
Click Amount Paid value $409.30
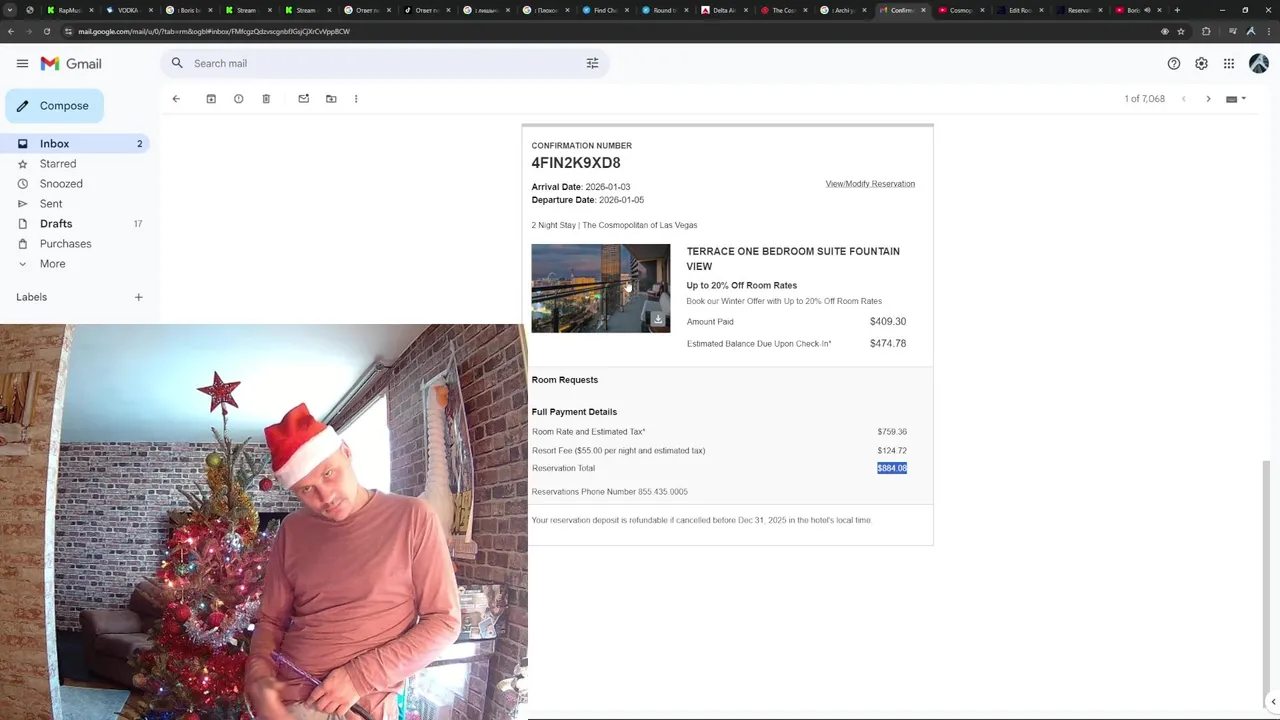[888, 322]
